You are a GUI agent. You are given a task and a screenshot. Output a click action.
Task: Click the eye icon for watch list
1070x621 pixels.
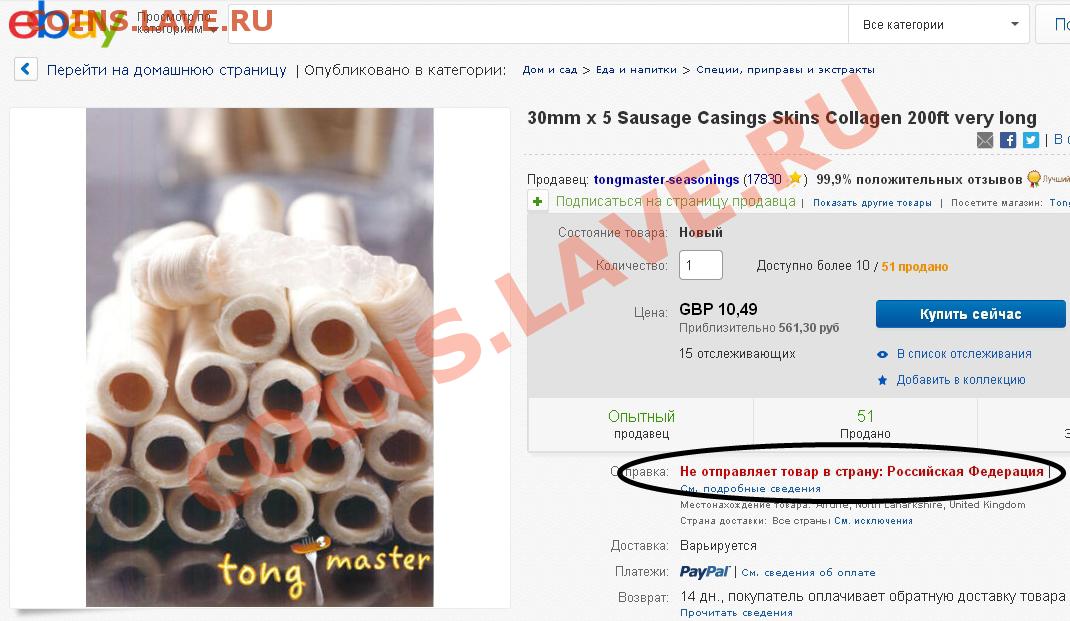(x=882, y=354)
